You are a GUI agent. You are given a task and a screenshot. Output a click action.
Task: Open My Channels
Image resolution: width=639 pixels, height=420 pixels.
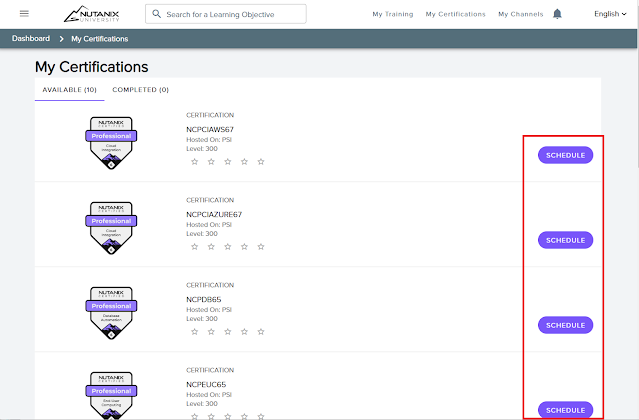point(520,14)
